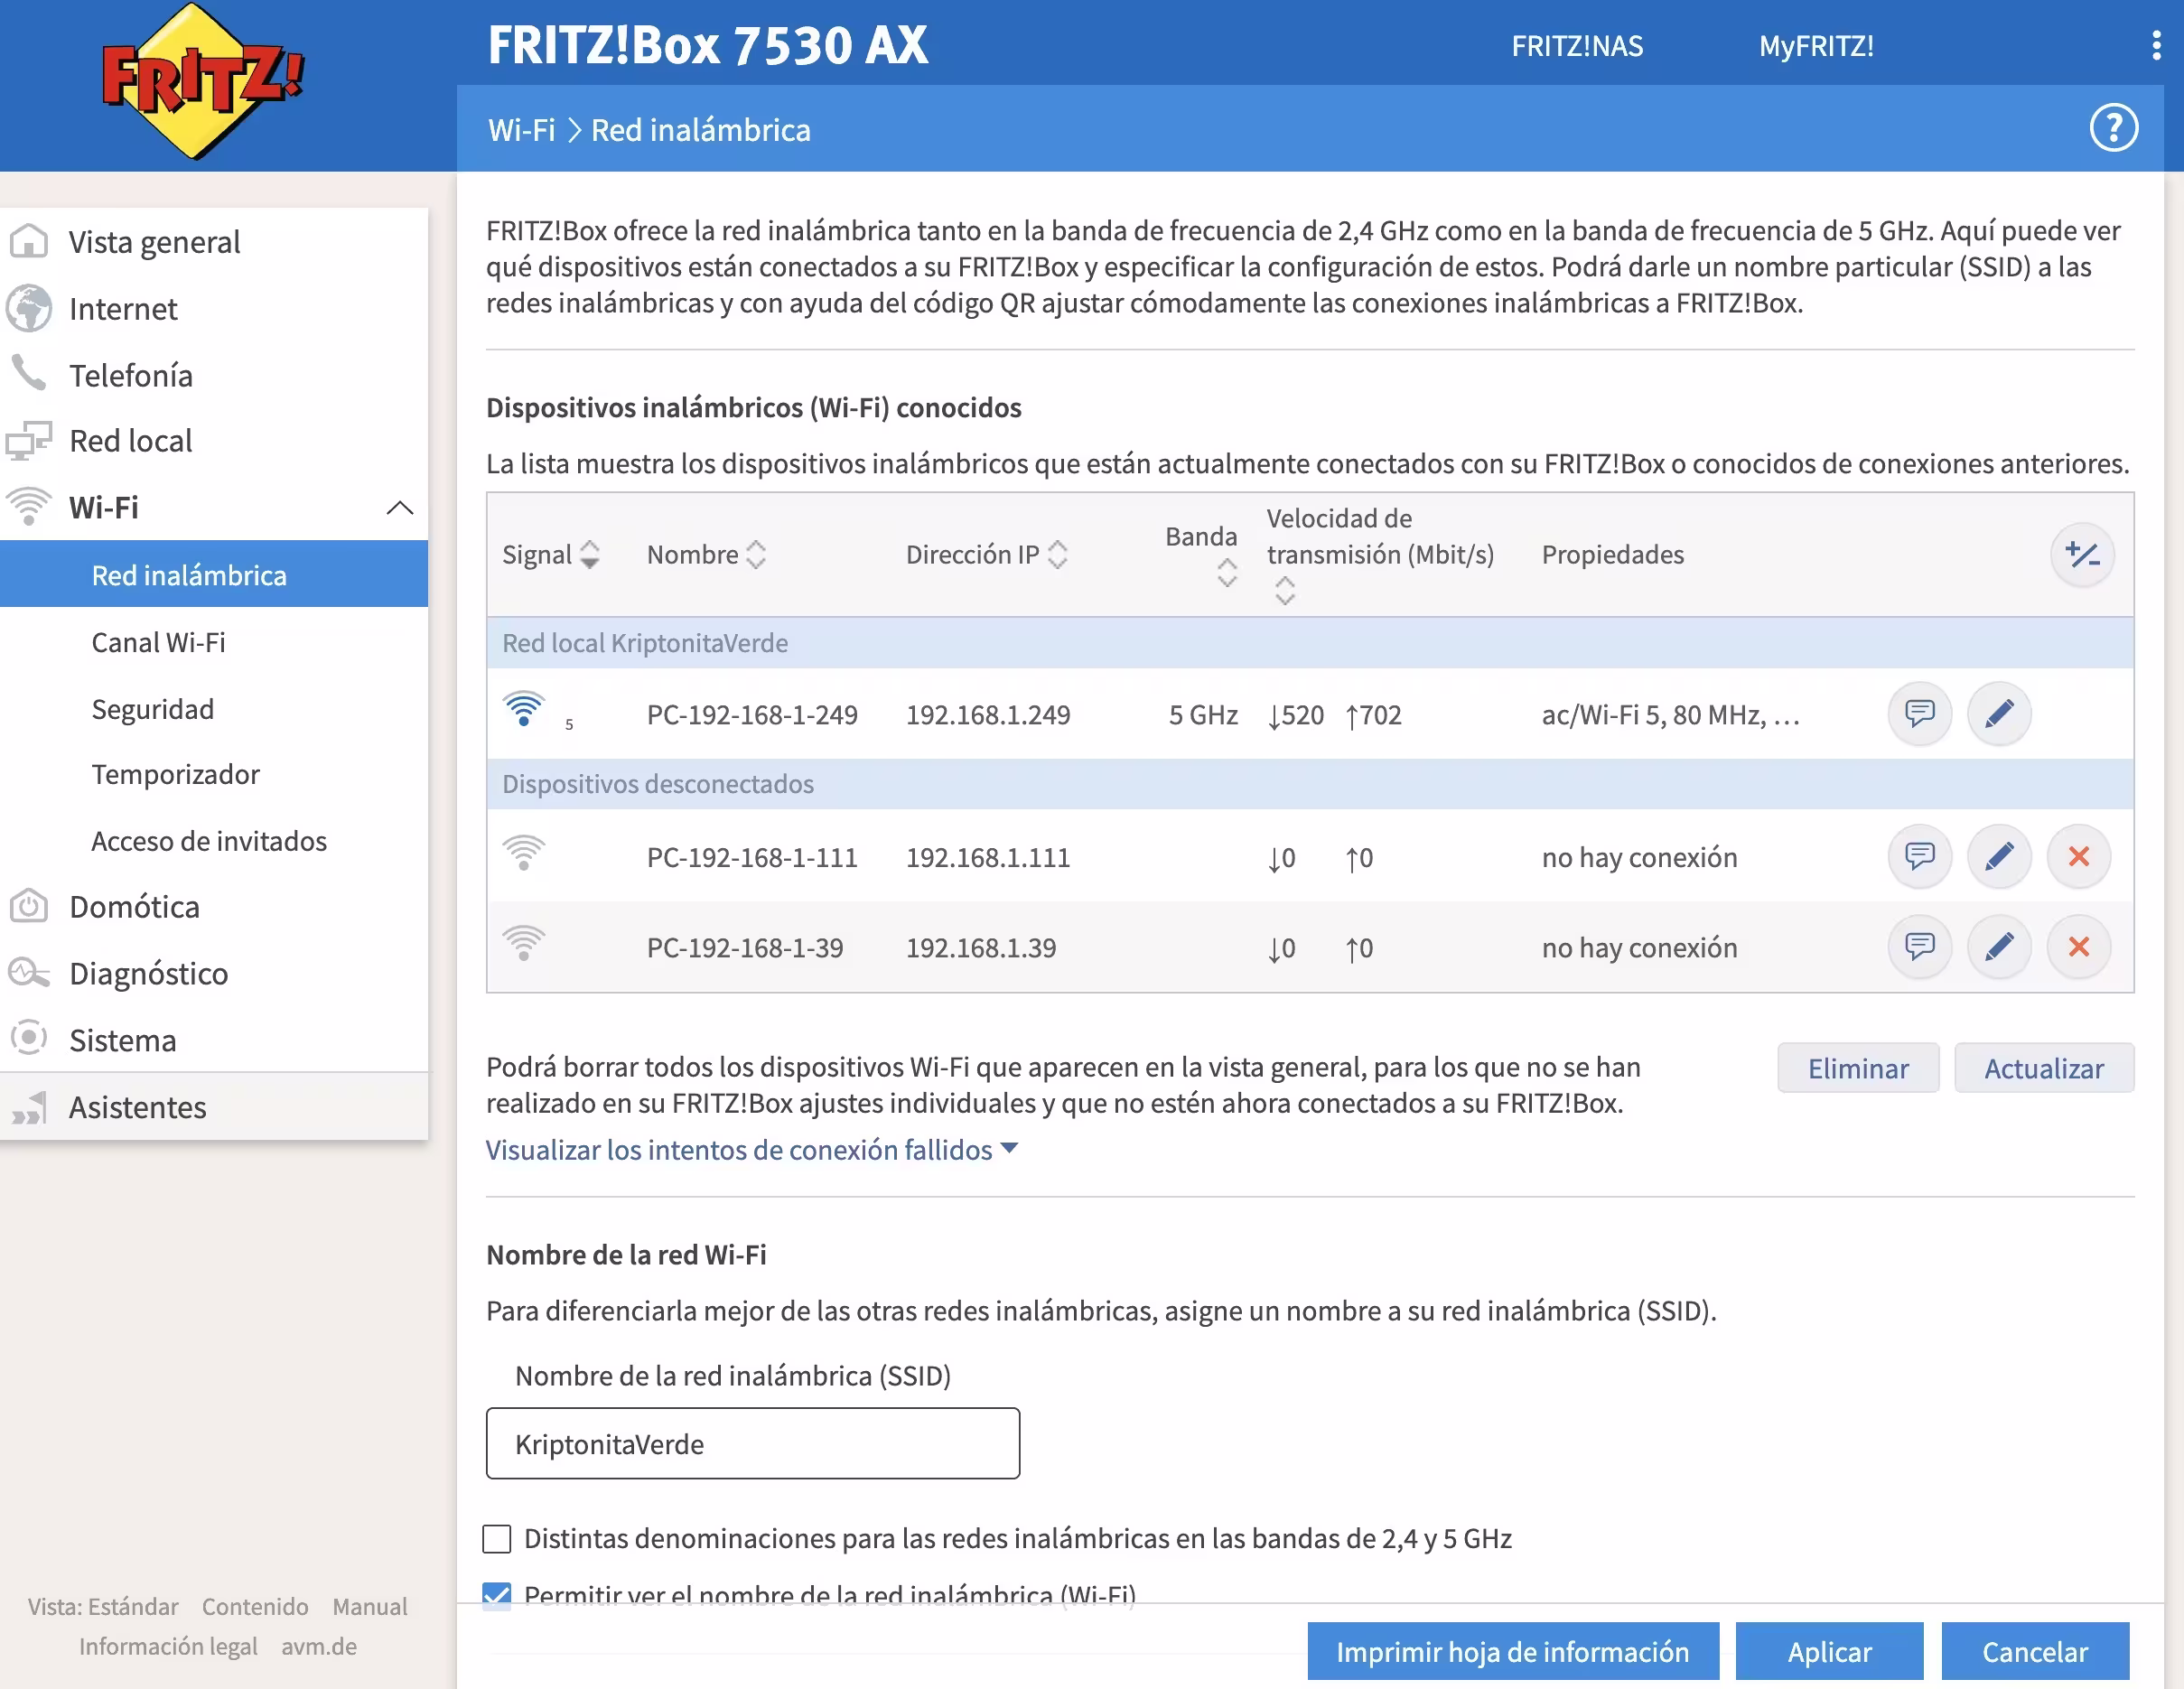Screen dimensions: 2184x1689
Task: Click signal strength icon of PC-192-168-1-249
Action: (x=523, y=710)
